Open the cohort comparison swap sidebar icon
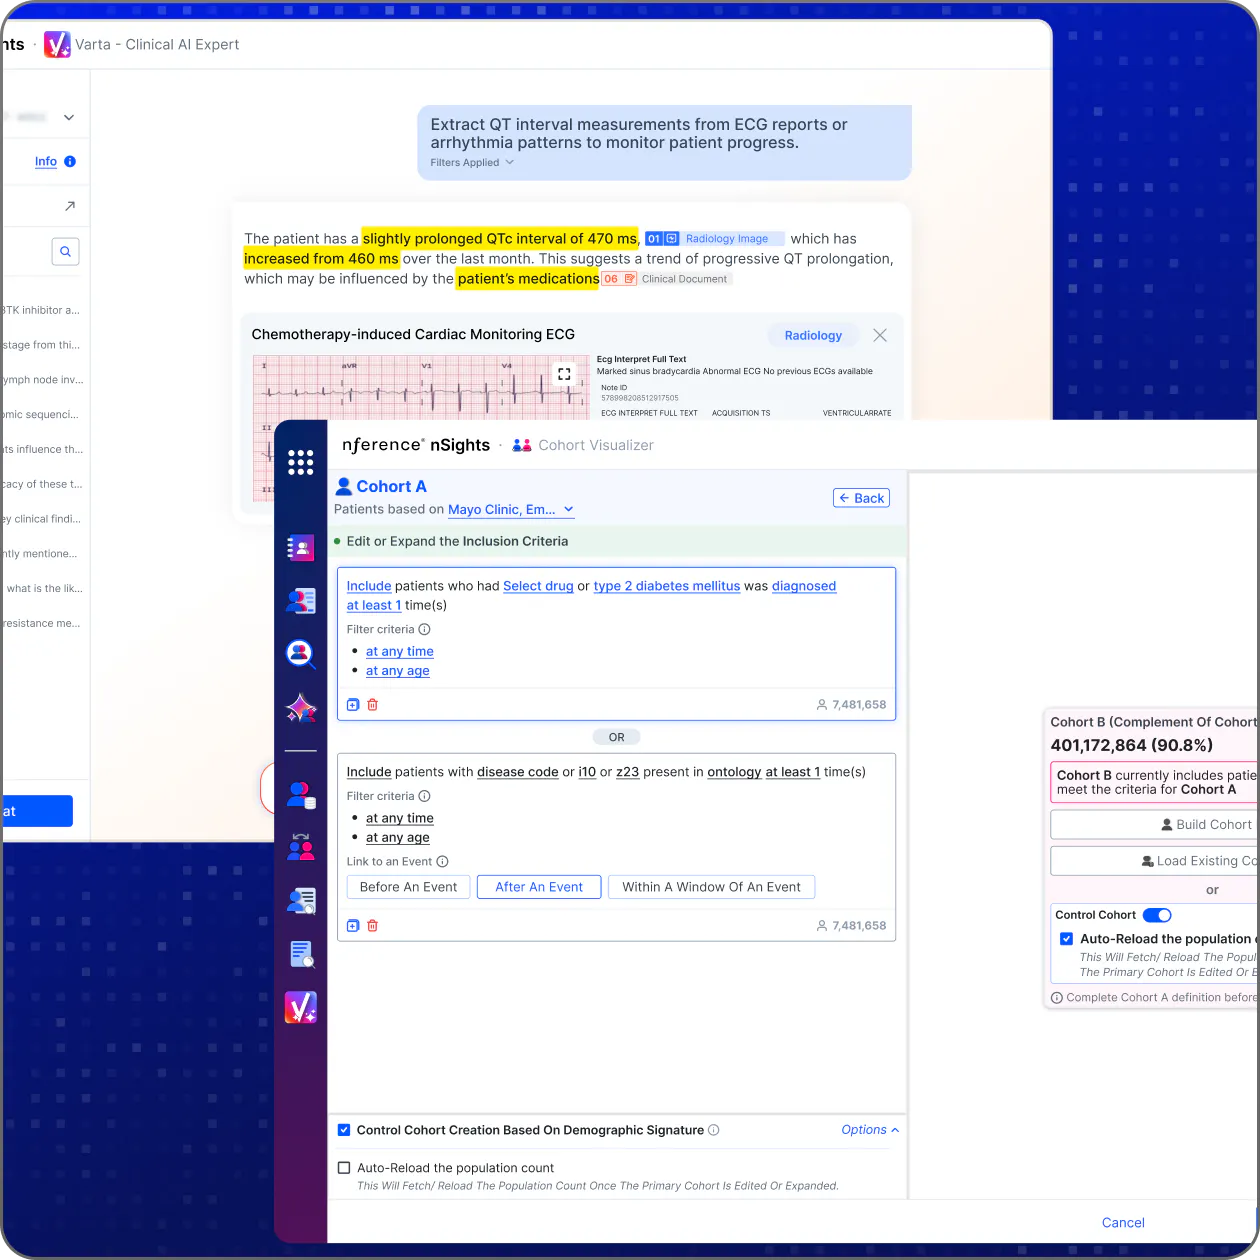 (300, 847)
